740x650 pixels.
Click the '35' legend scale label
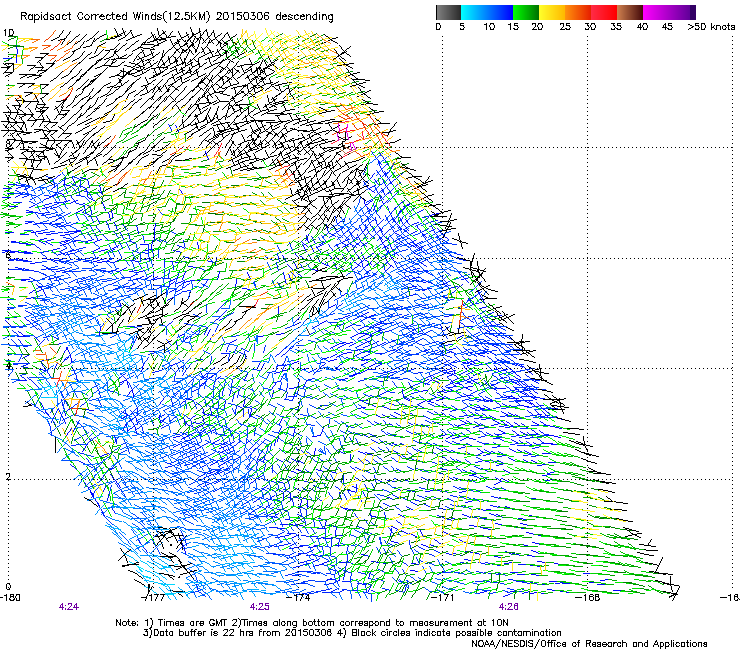(615, 27)
